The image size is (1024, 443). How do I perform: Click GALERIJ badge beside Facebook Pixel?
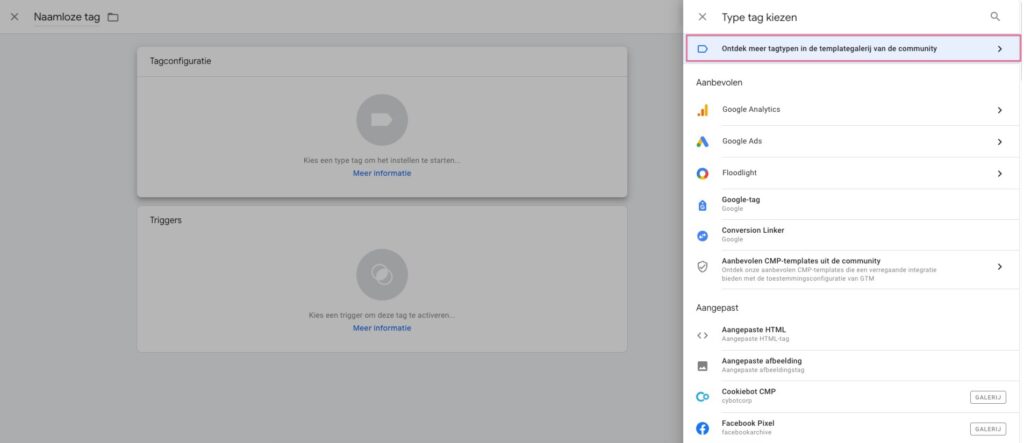click(x=987, y=429)
